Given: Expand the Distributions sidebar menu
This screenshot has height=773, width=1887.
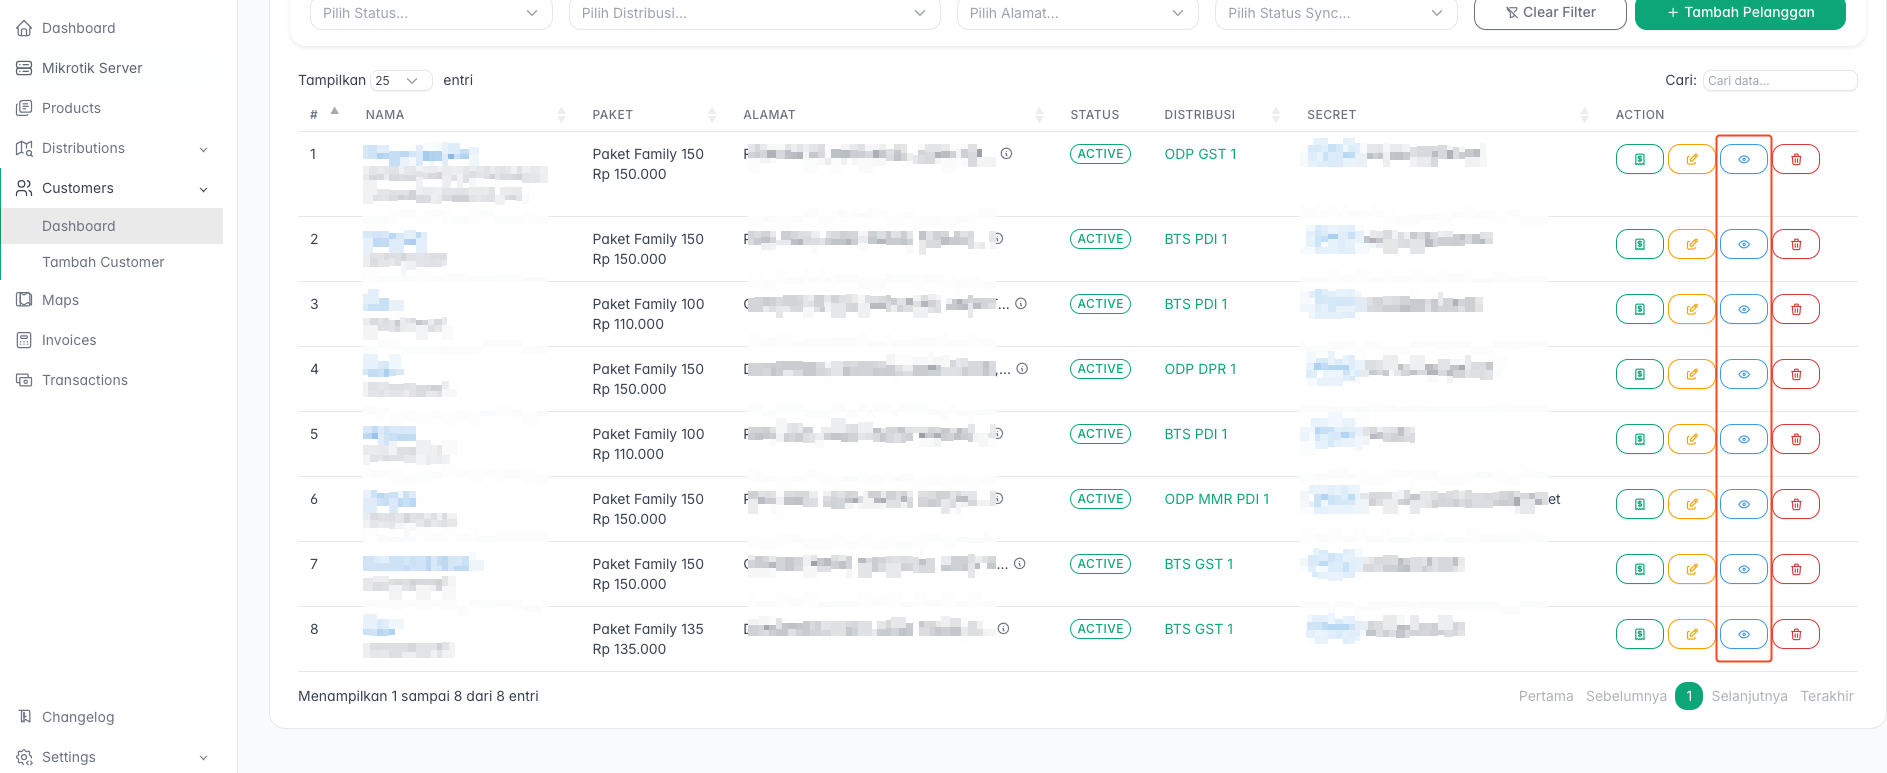Looking at the screenshot, I should pyautogui.click(x=112, y=148).
